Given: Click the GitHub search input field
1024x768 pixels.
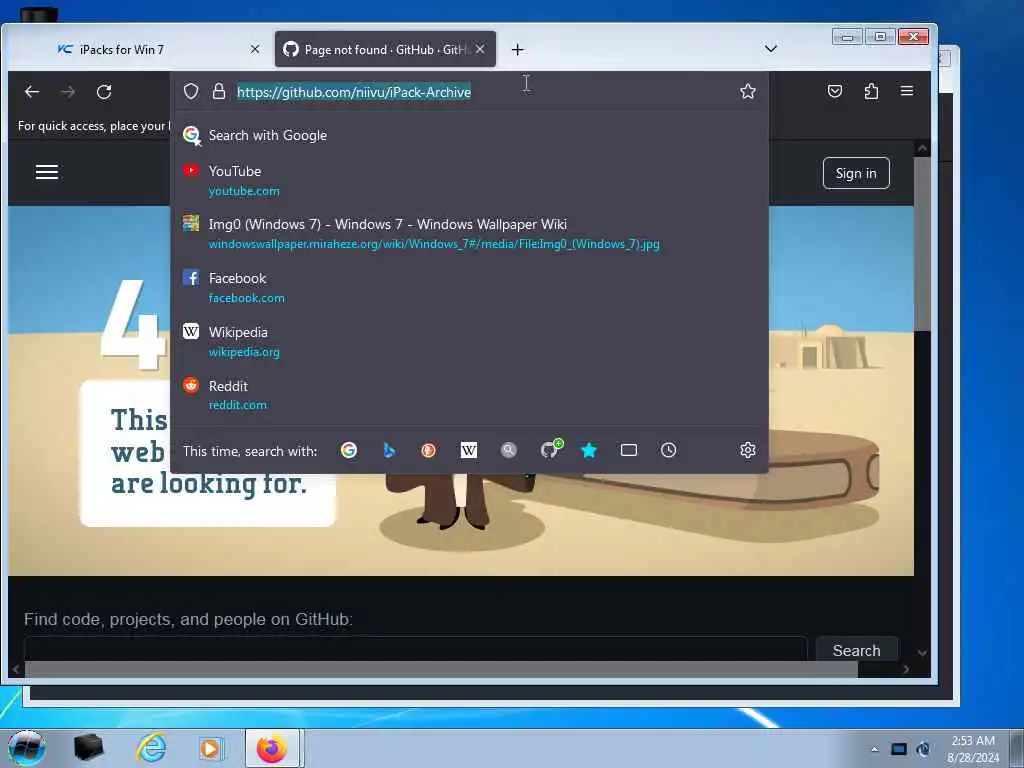Looking at the screenshot, I should coord(415,649).
